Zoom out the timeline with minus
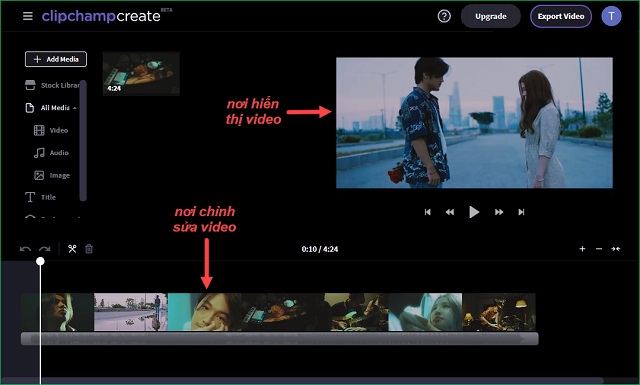The image size is (640, 385). pos(599,249)
